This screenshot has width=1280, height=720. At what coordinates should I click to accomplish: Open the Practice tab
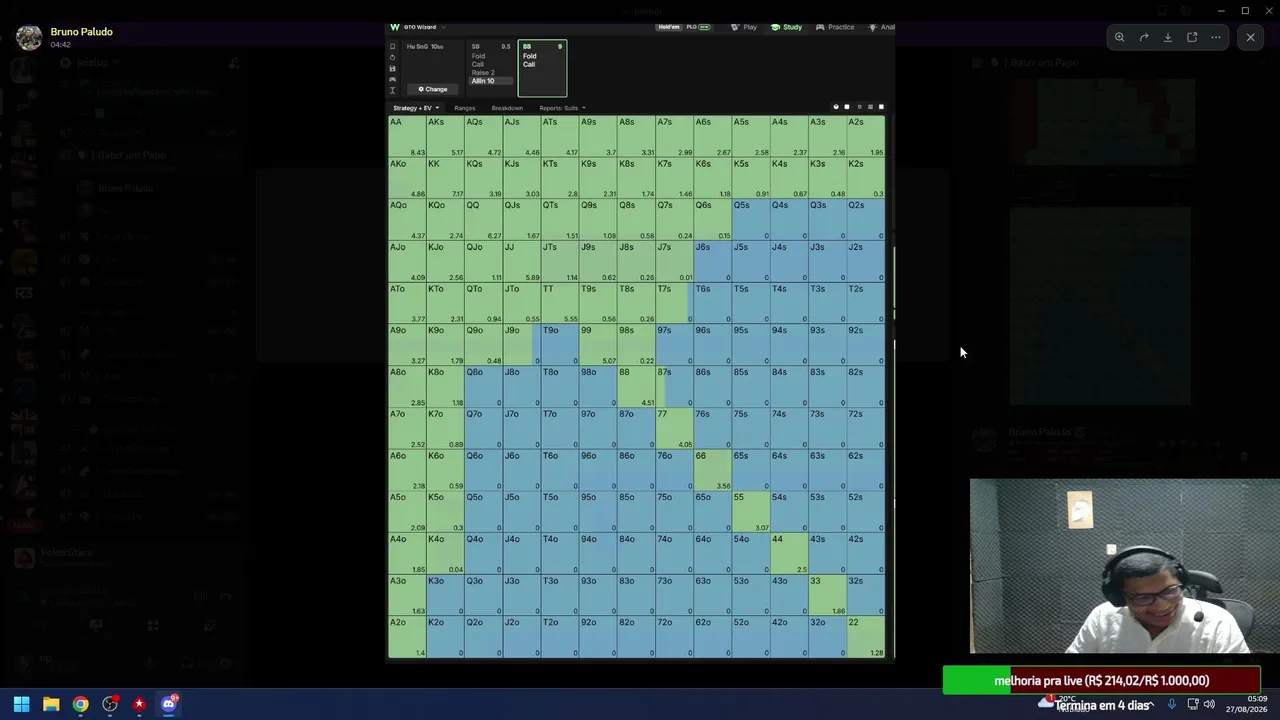[835, 27]
